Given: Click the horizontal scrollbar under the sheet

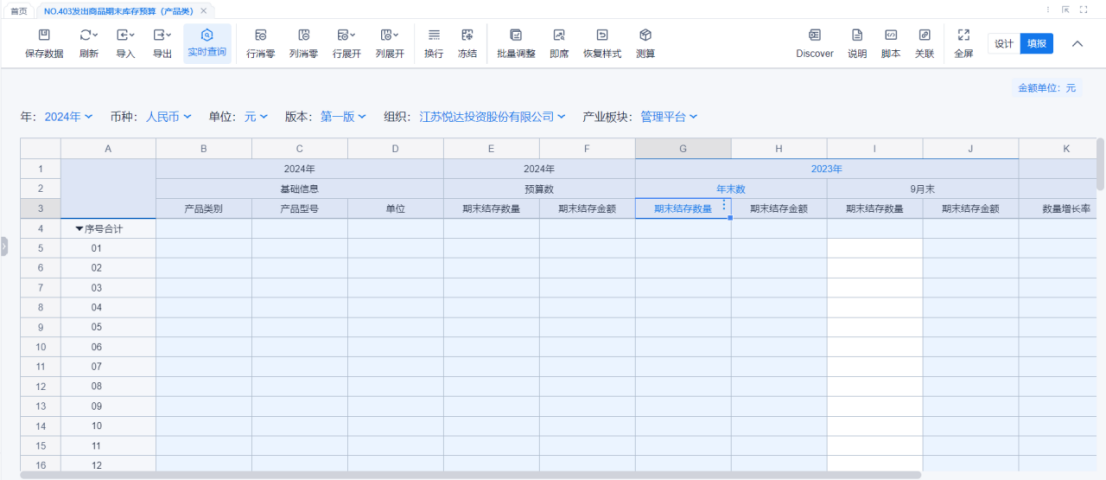Looking at the screenshot, I should click(x=470, y=475).
